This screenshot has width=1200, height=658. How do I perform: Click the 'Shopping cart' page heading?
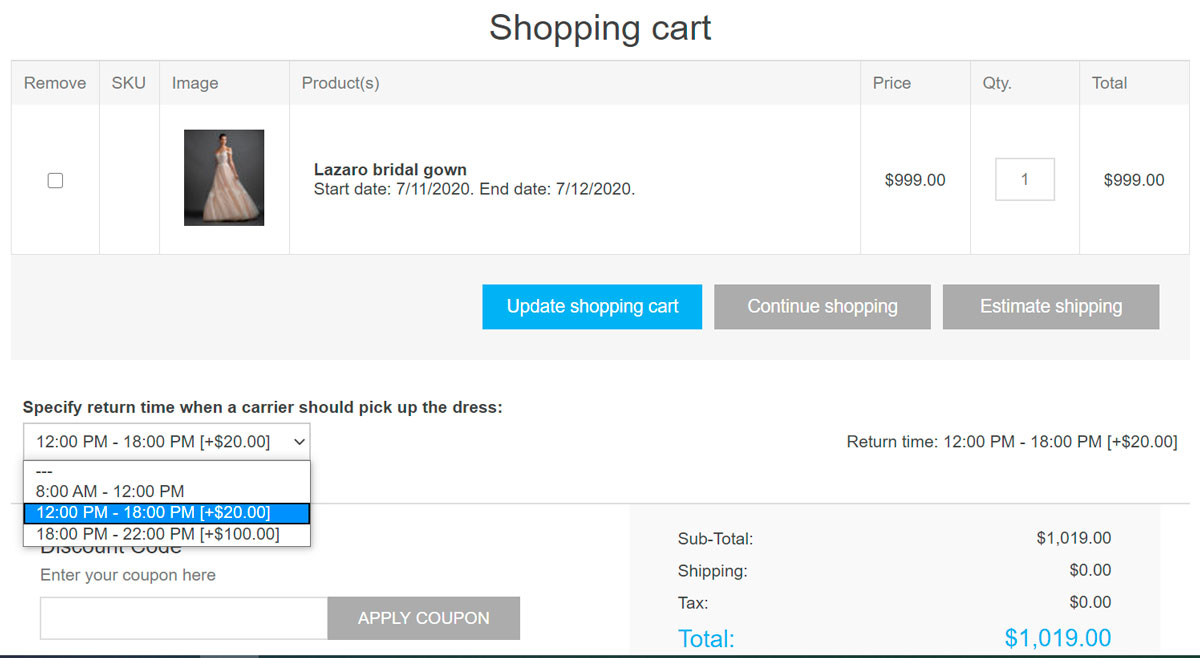(599, 28)
